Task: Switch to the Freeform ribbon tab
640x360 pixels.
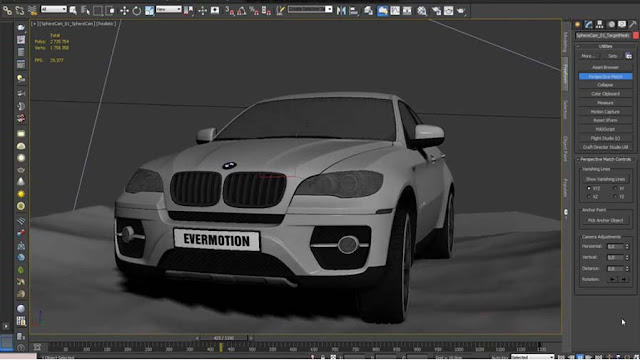Action: [565, 73]
